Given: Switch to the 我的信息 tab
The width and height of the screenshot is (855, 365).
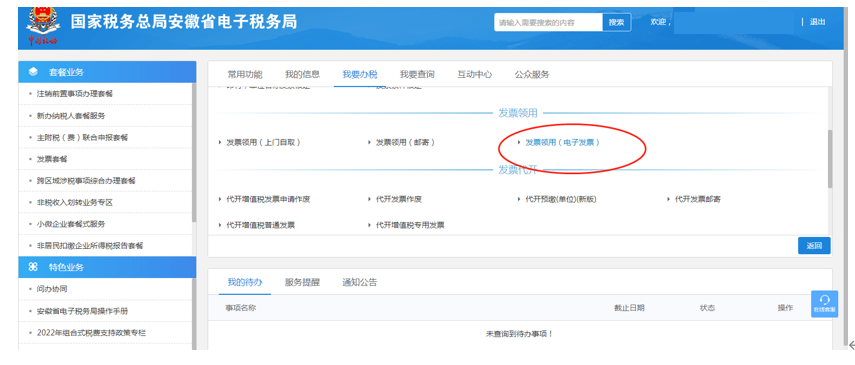Looking at the screenshot, I should click(x=302, y=75).
